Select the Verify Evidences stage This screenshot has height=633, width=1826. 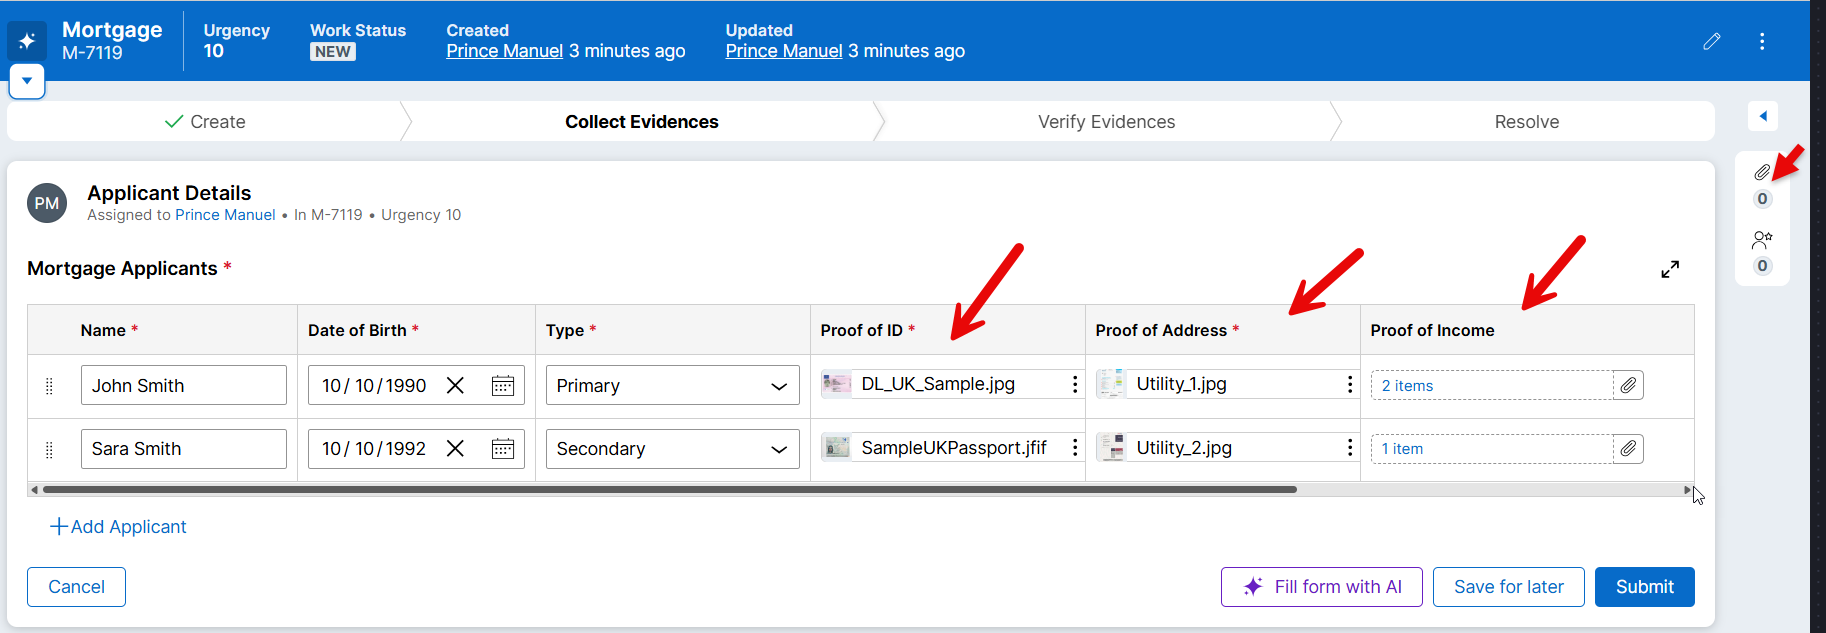(x=1106, y=122)
